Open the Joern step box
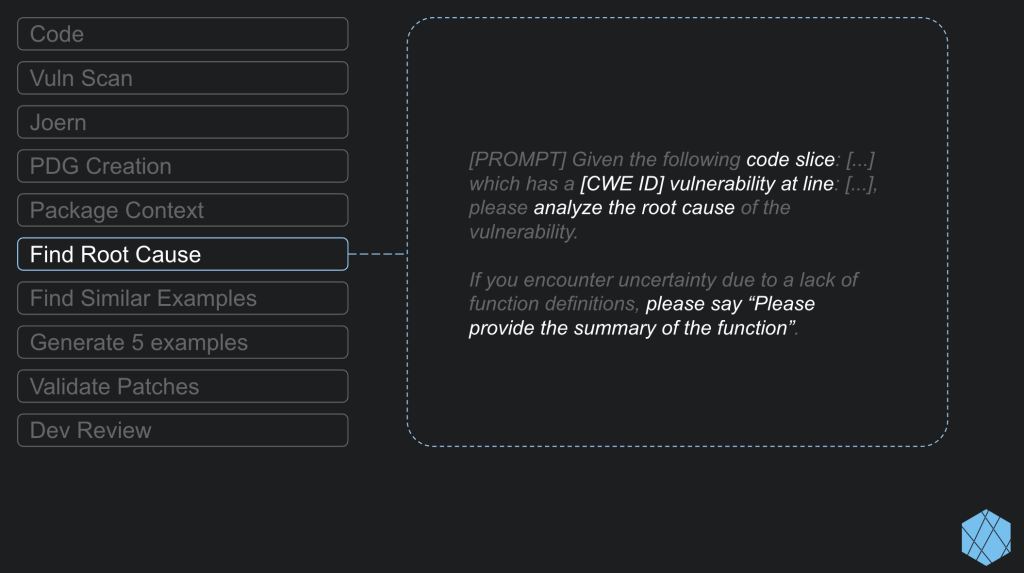The height and width of the screenshot is (573, 1024). (183, 122)
